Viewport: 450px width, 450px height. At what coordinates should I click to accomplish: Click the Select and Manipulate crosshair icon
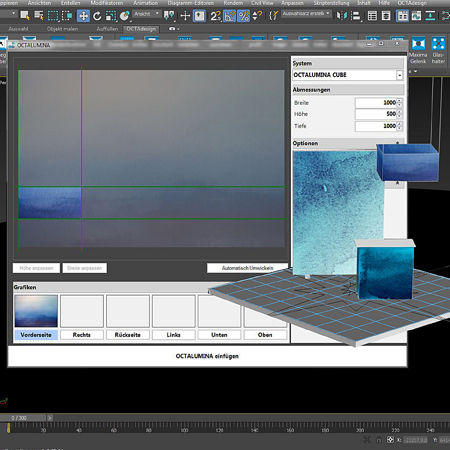click(185, 16)
